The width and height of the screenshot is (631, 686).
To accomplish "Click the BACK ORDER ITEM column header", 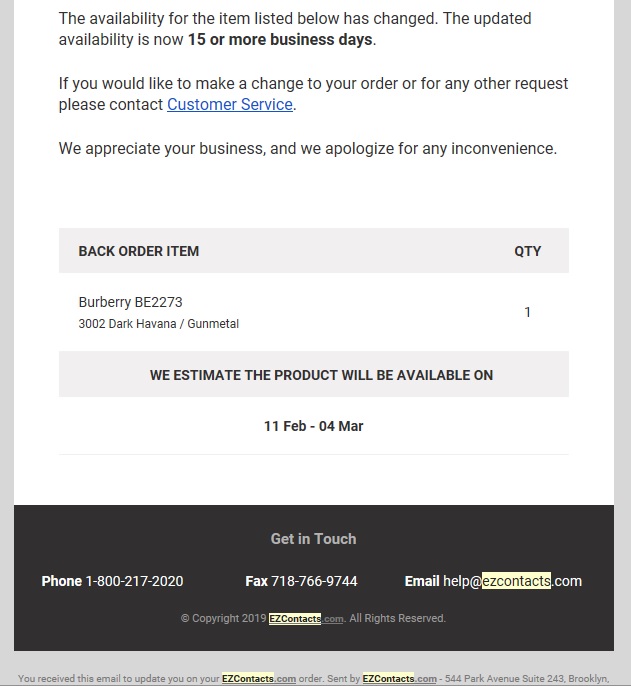I will (139, 251).
